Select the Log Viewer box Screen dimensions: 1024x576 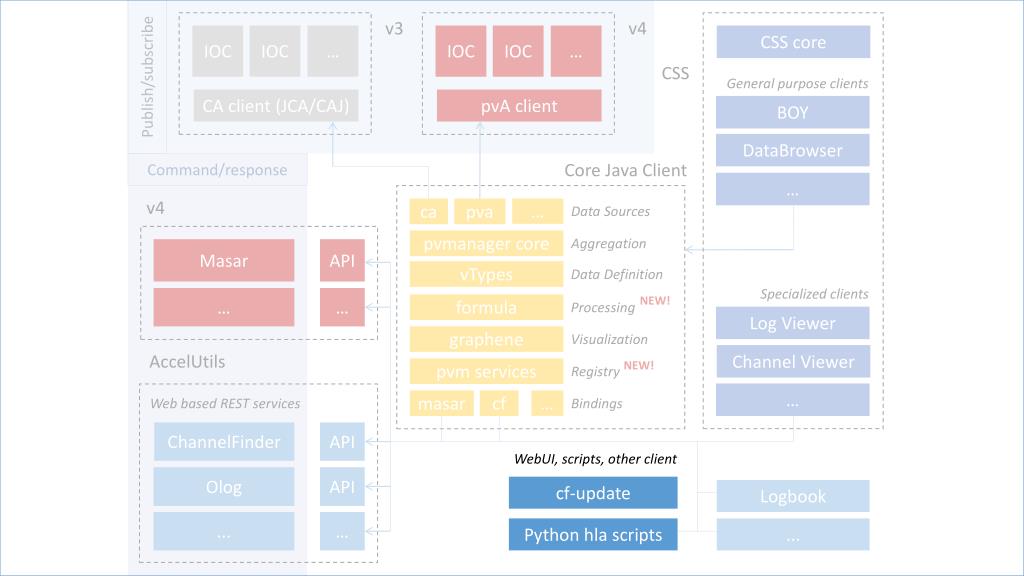point(793,323)
